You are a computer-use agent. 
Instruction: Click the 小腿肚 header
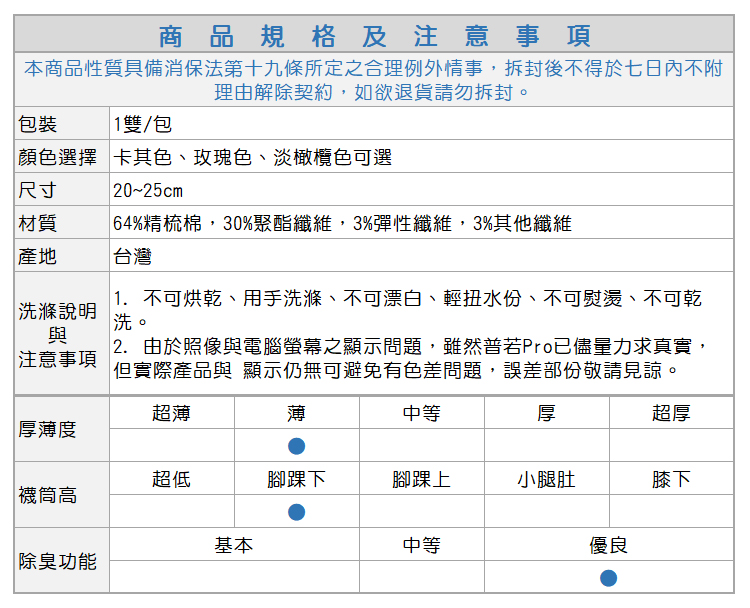[x=547, y=479]
